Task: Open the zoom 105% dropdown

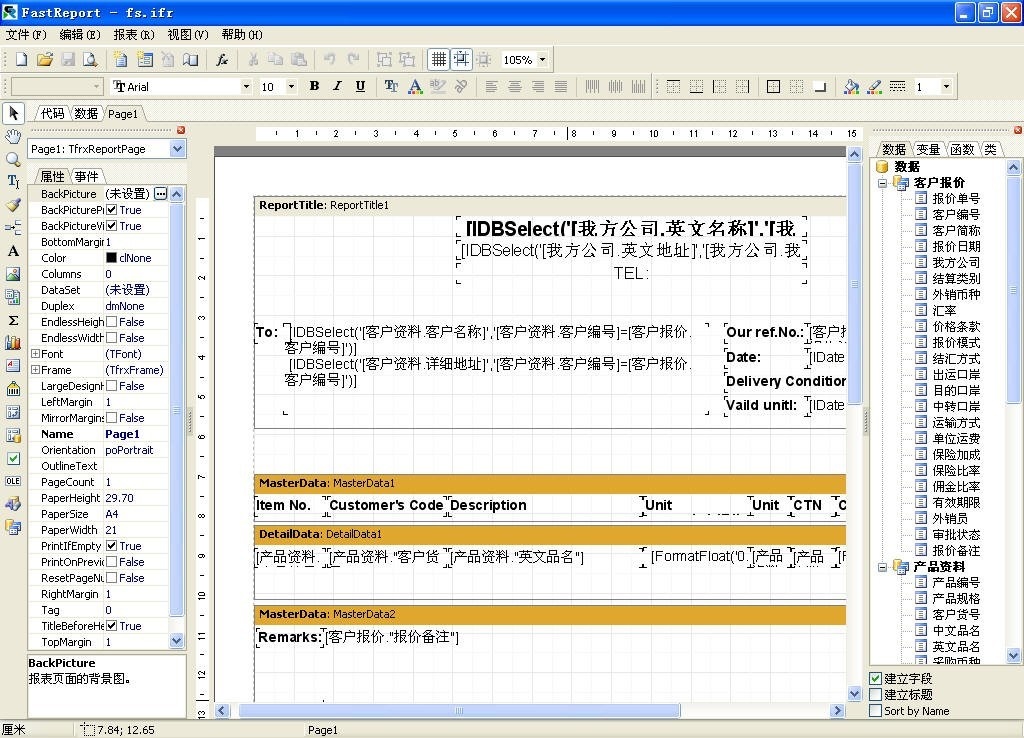Action: (x=542, y=59)
